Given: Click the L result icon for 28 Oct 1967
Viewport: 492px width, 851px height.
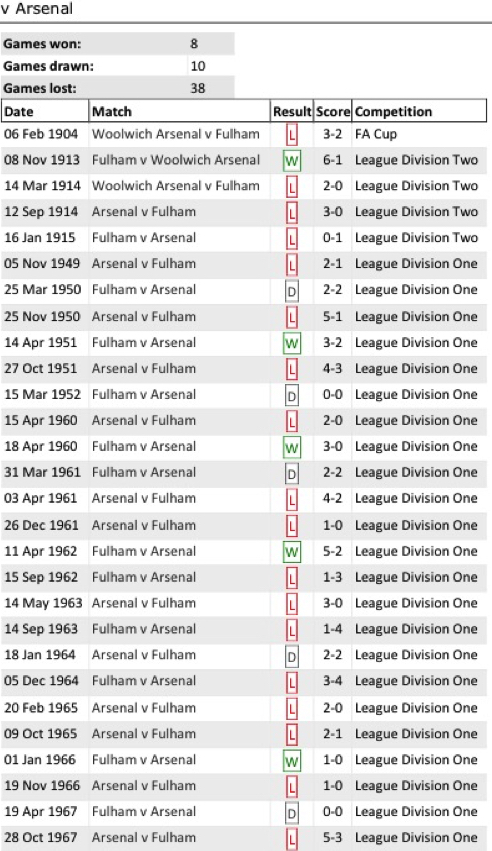Looking at the screenshot, I should tap(292, 840).
